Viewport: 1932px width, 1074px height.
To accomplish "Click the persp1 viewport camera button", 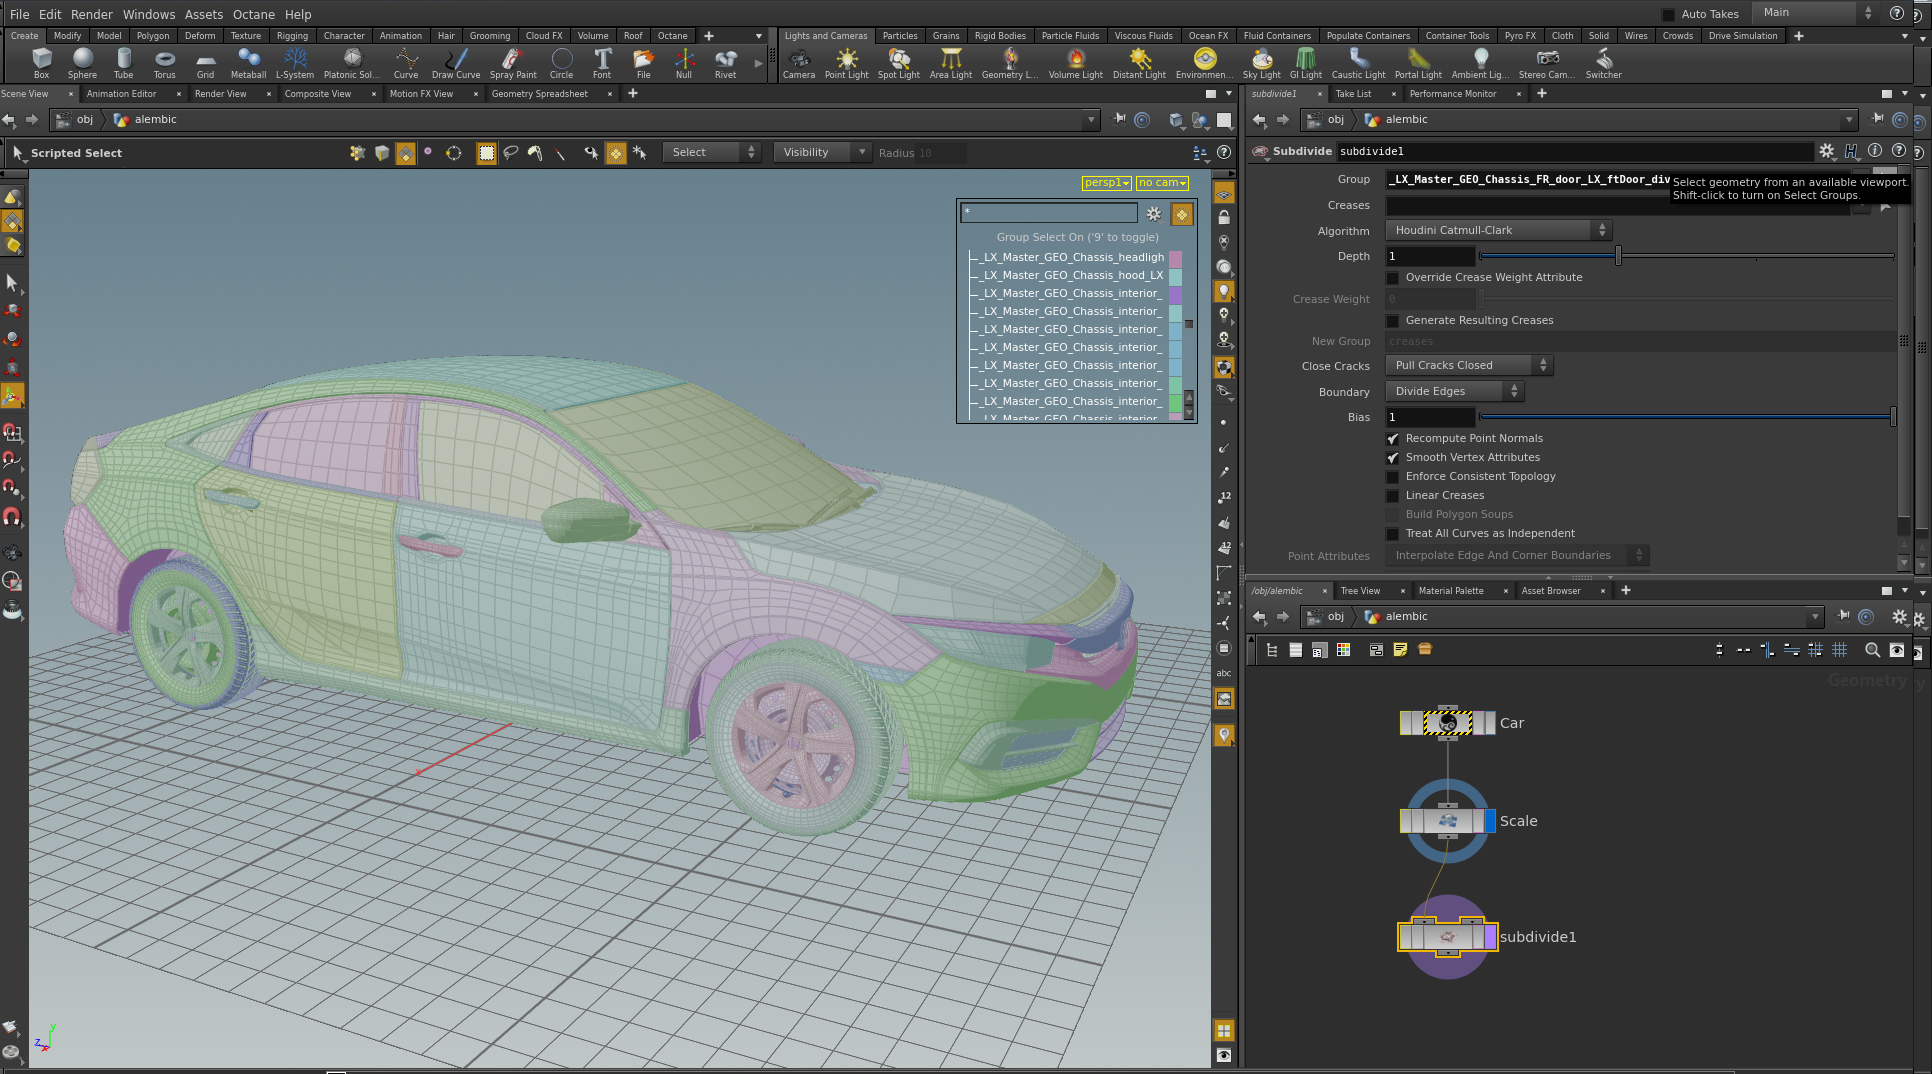I will click(x=1106, y=183).
